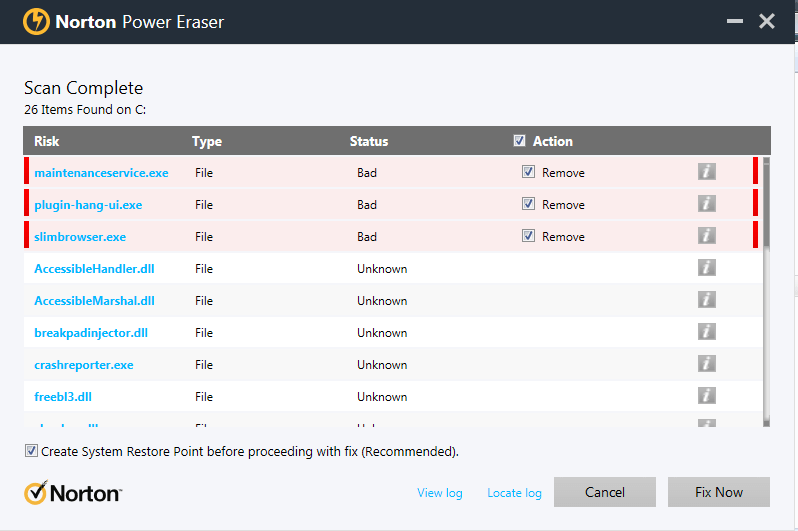Image resolution: width=798 pixels, height=531 pixels.
Task: Click info icon for crashreporter.exe
Action: point(707,364)
